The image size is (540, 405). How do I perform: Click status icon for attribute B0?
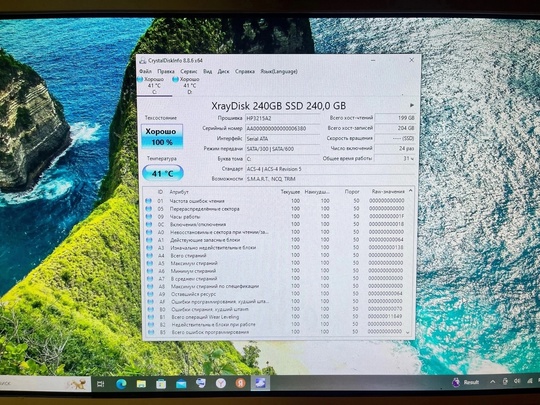point(150,309)
